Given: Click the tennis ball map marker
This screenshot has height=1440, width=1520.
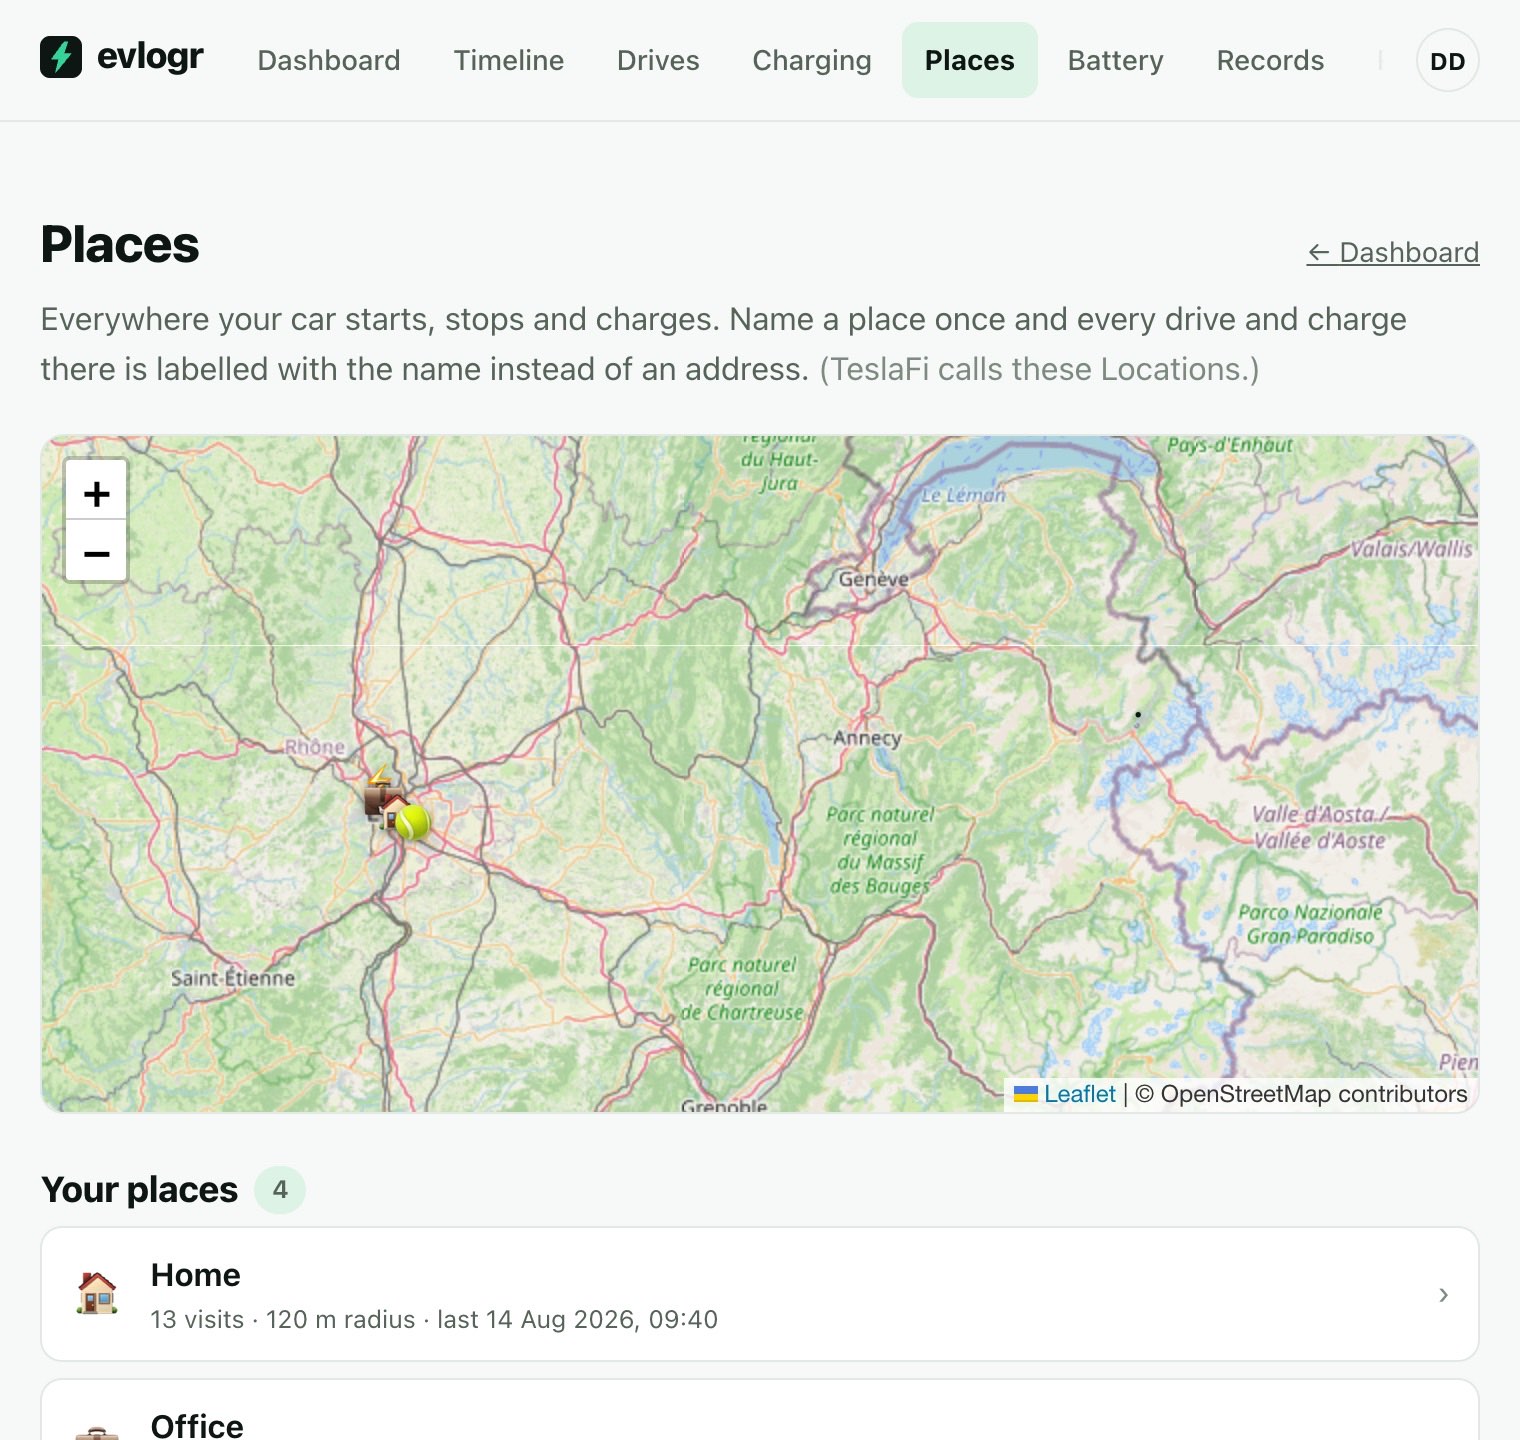Looking at the screenshot, I should pos(413,823).
